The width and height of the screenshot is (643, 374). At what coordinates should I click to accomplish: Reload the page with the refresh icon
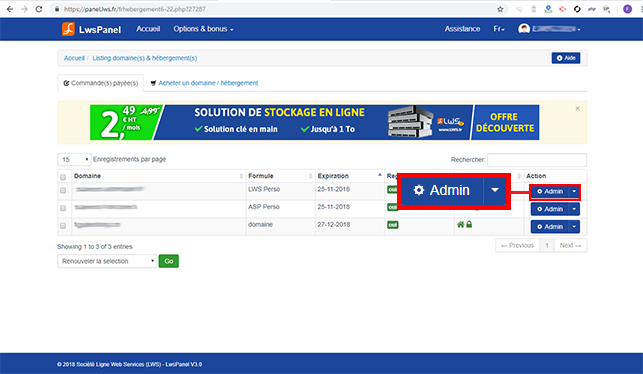click(39, 9)
